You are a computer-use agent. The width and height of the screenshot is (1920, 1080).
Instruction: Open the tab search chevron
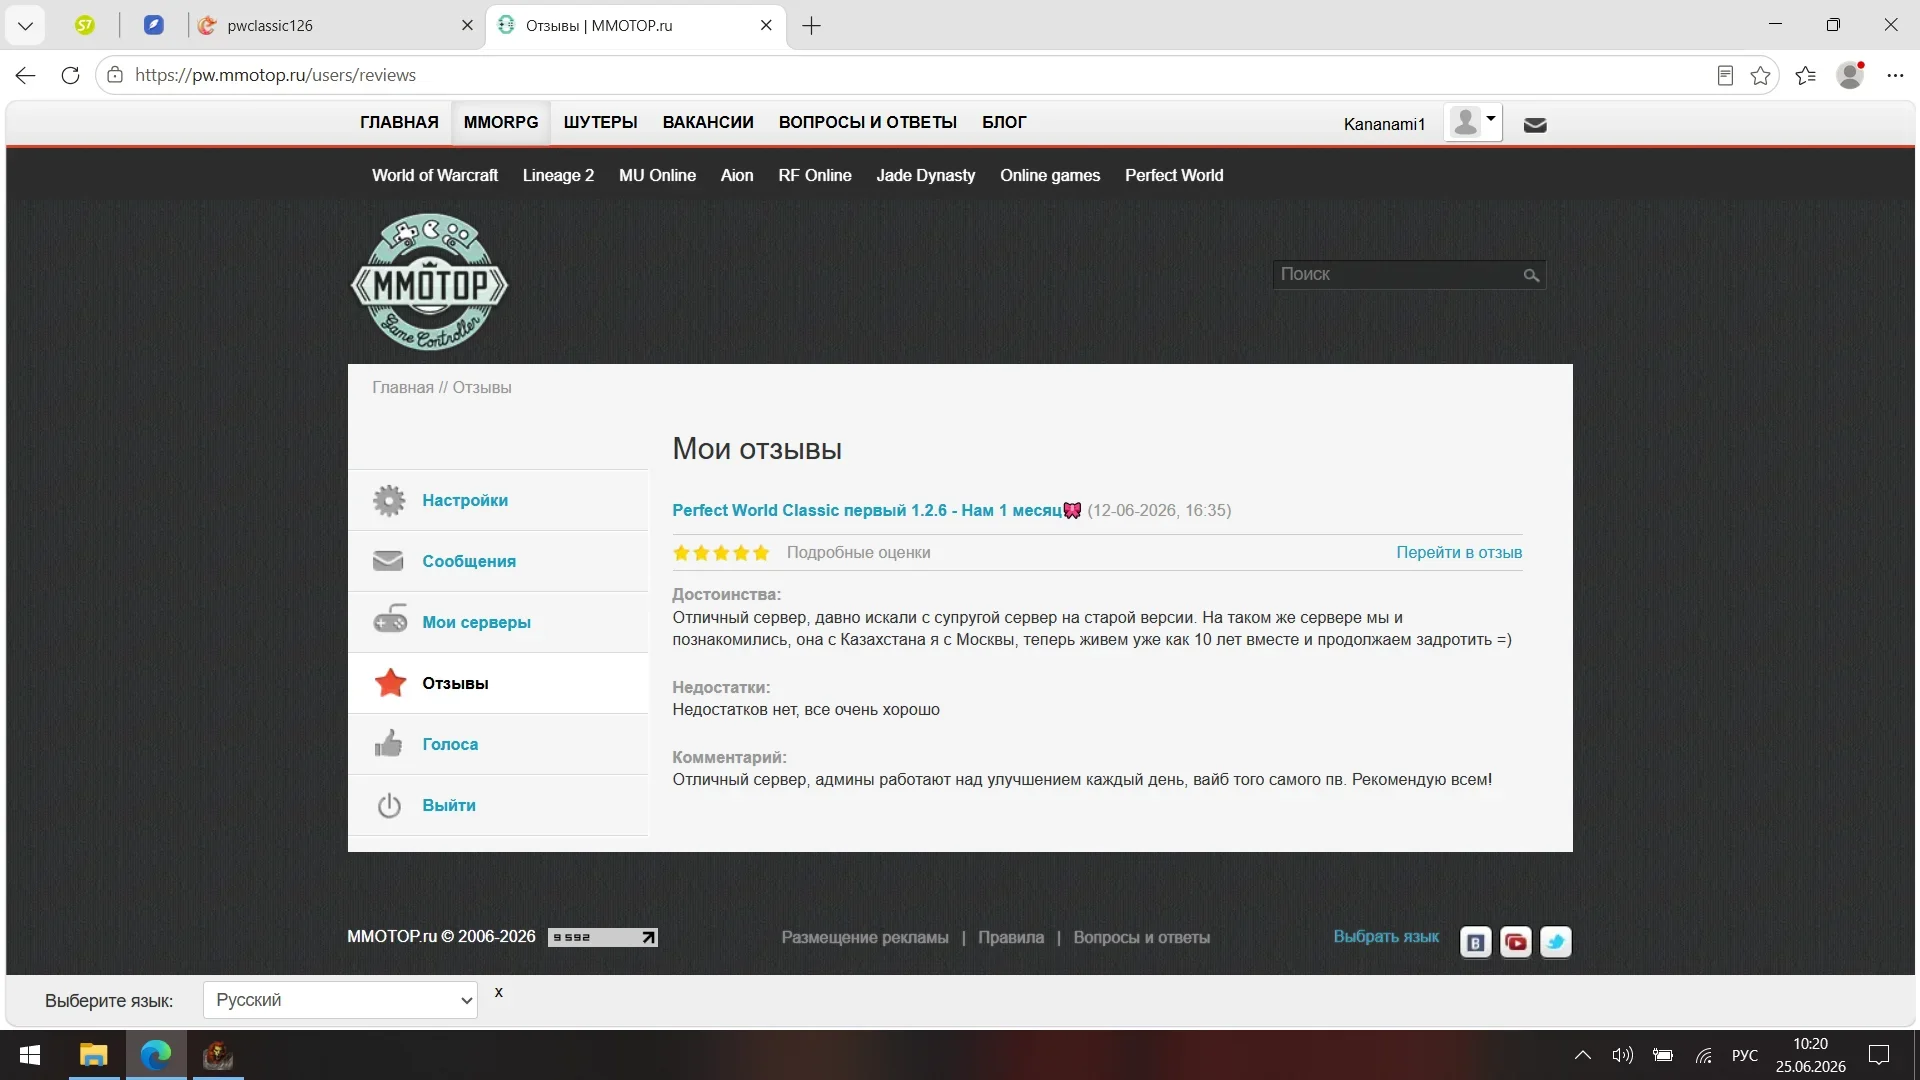point(26,26)
